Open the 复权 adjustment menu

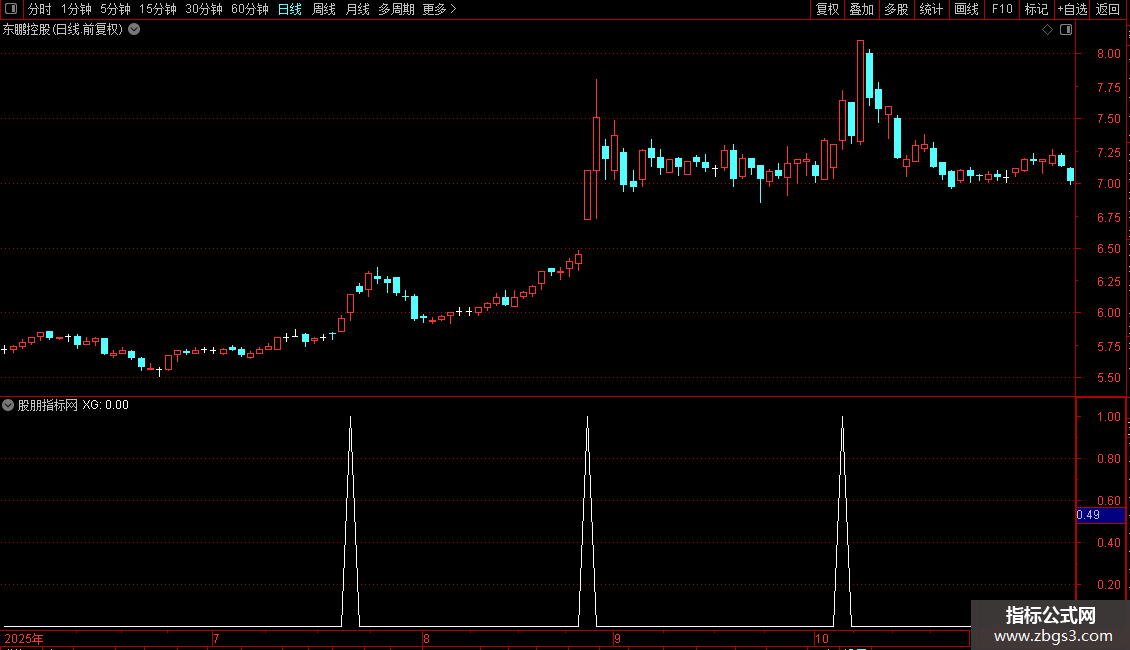pyautogui.click(x=827, y=9)
